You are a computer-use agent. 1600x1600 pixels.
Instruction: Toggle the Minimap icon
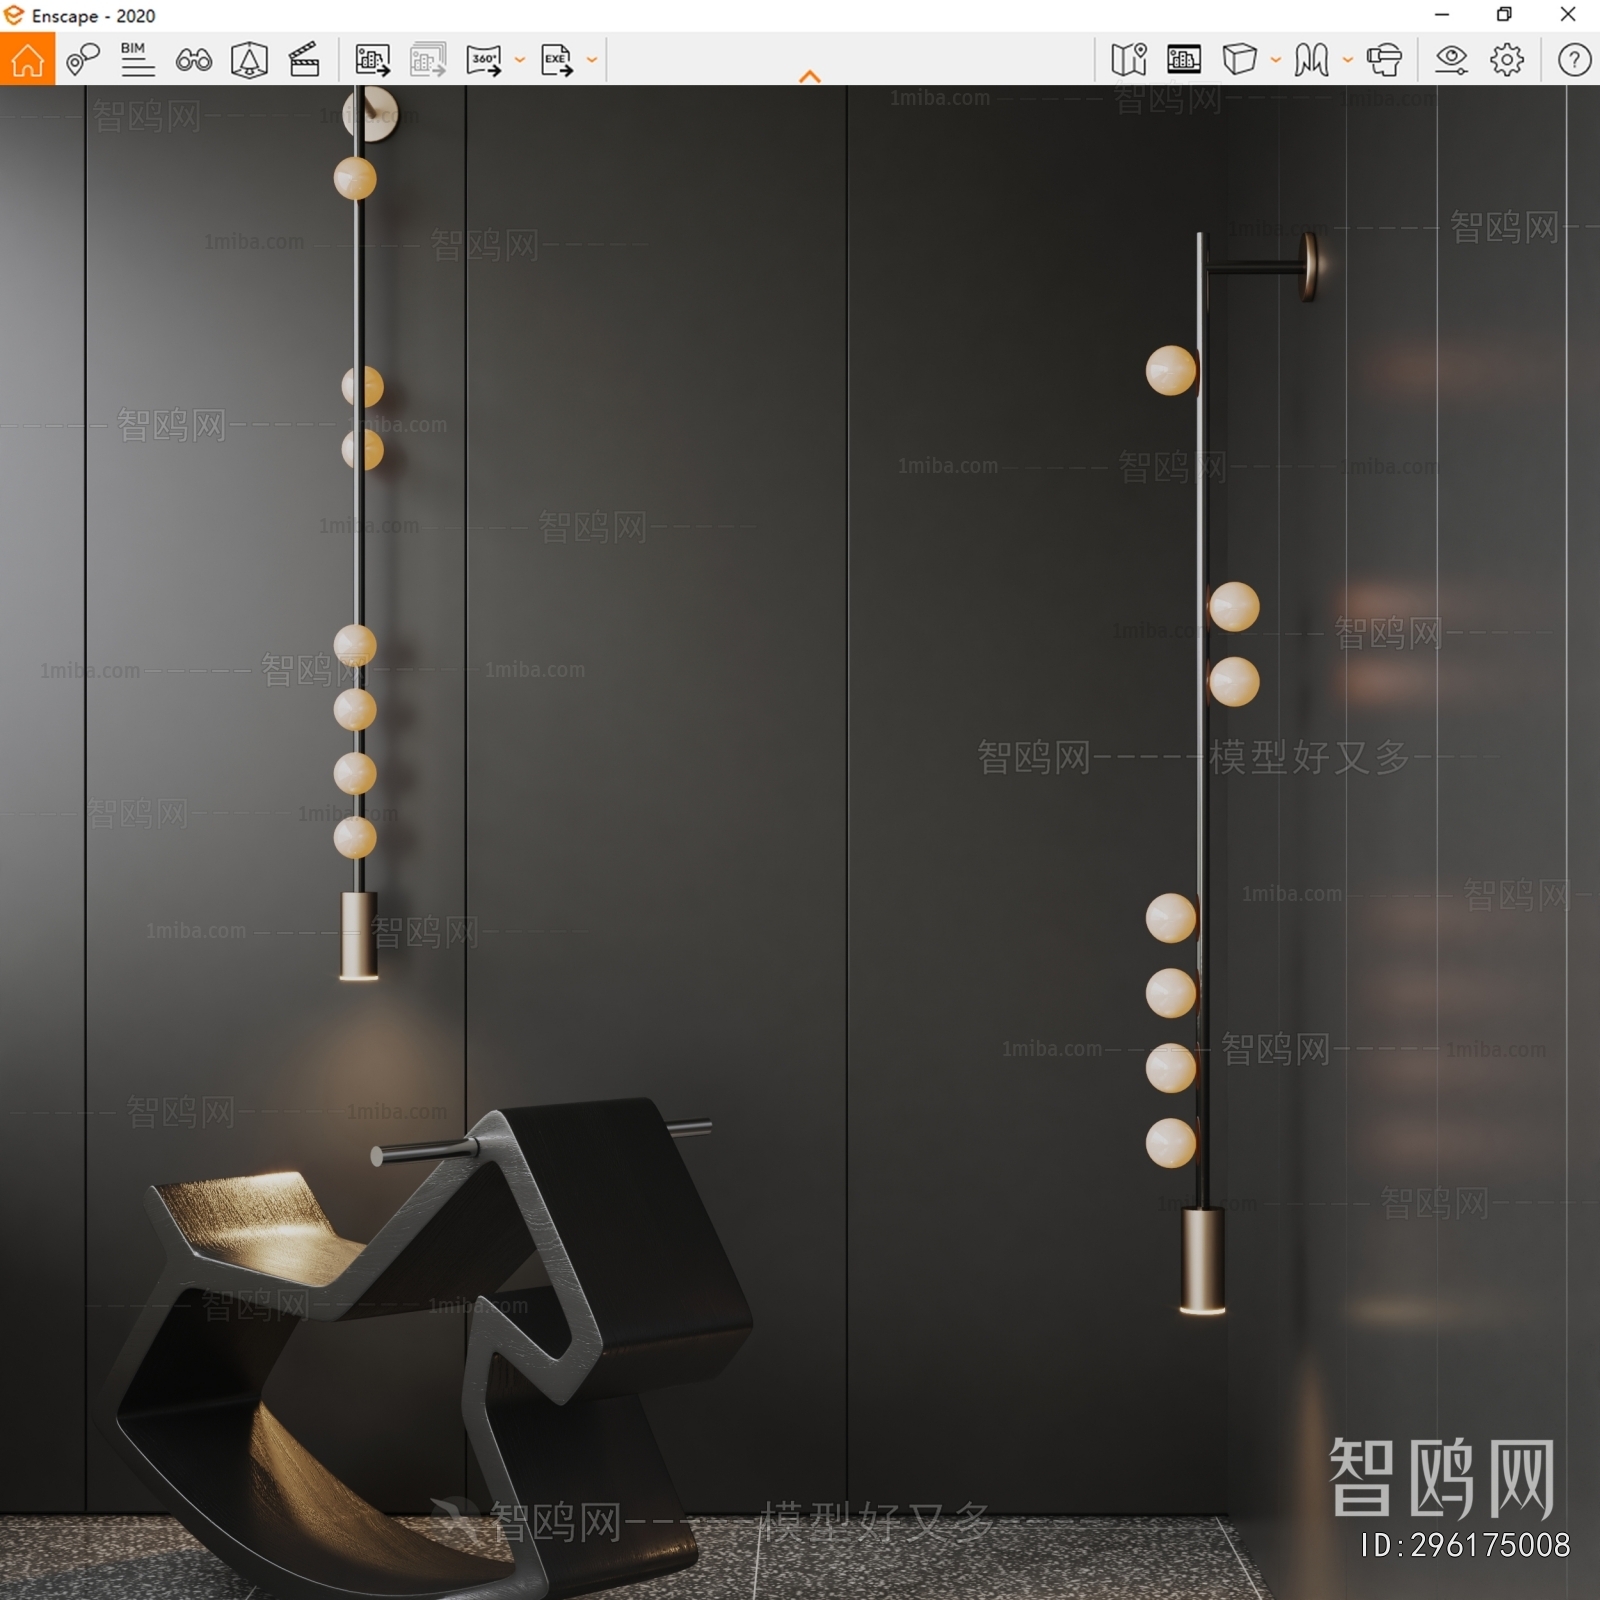[x=1129, y=60]
